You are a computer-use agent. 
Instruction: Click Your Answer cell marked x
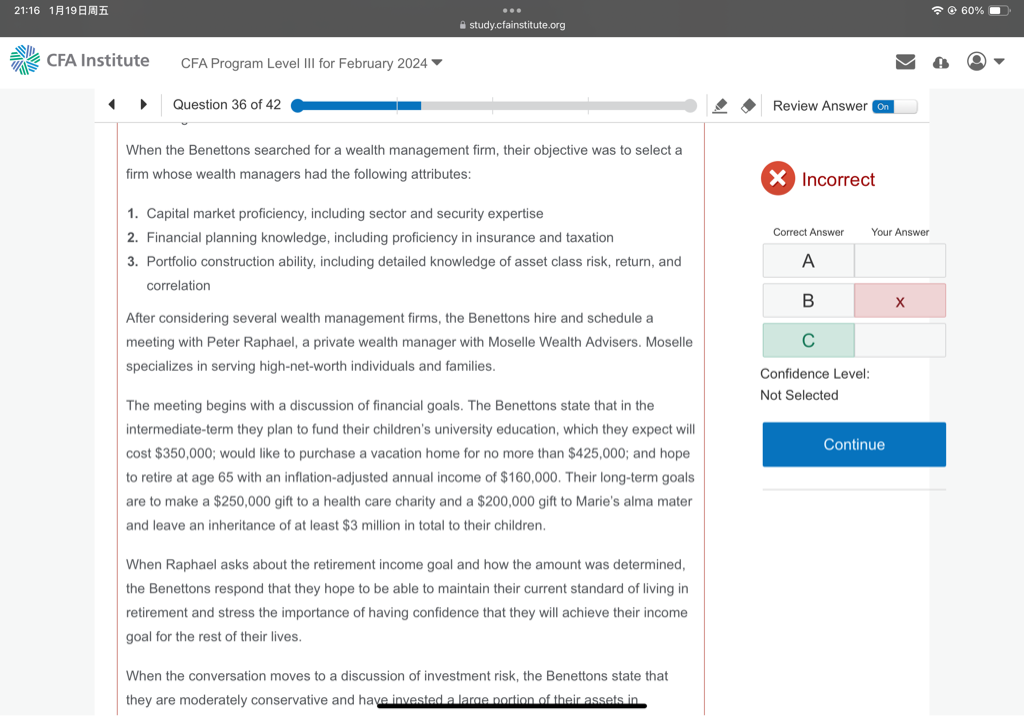pos(899,301)
